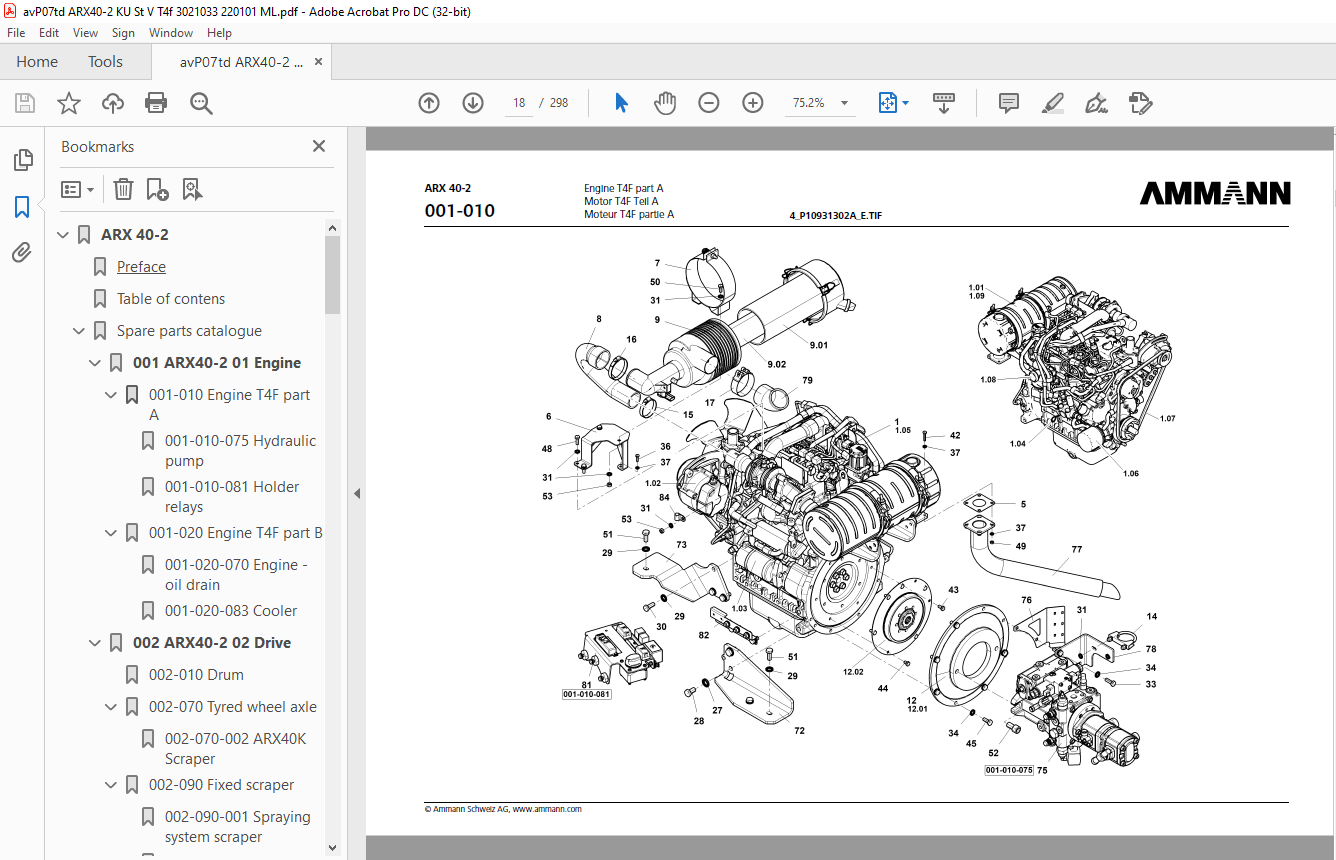Open the Edit menu
The width and height of the screenshot is (1336, 860).
pos(49,33)
